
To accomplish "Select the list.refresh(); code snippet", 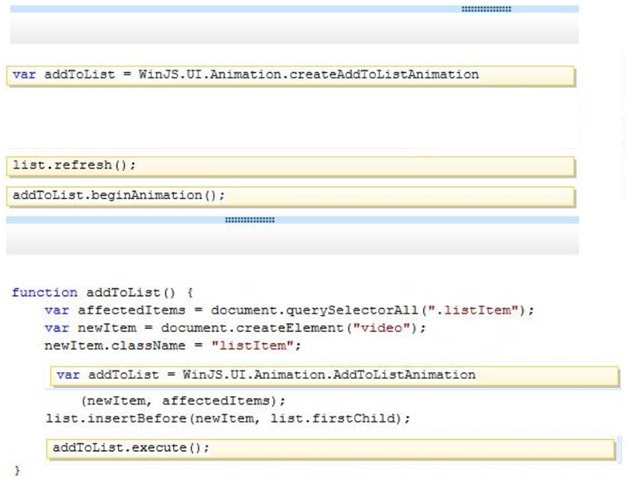I will pos(291,167).
